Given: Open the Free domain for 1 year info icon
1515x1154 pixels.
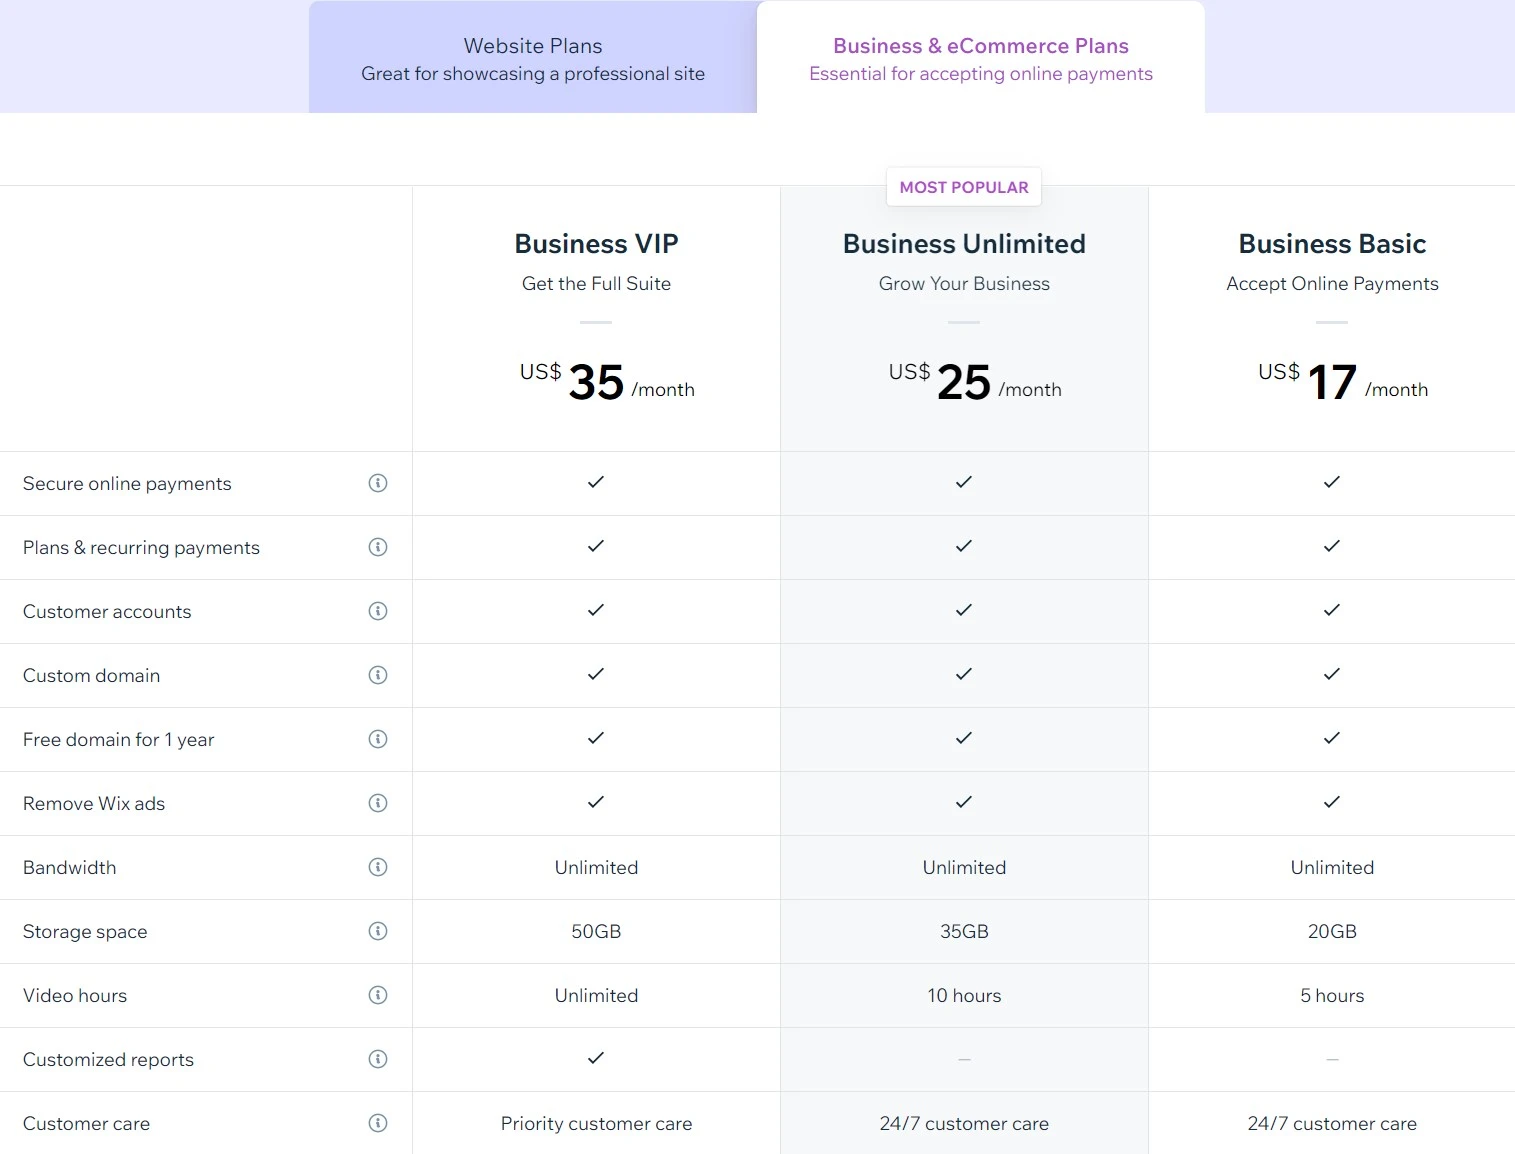Looking at the screenshot, I should tap(378, 739).
